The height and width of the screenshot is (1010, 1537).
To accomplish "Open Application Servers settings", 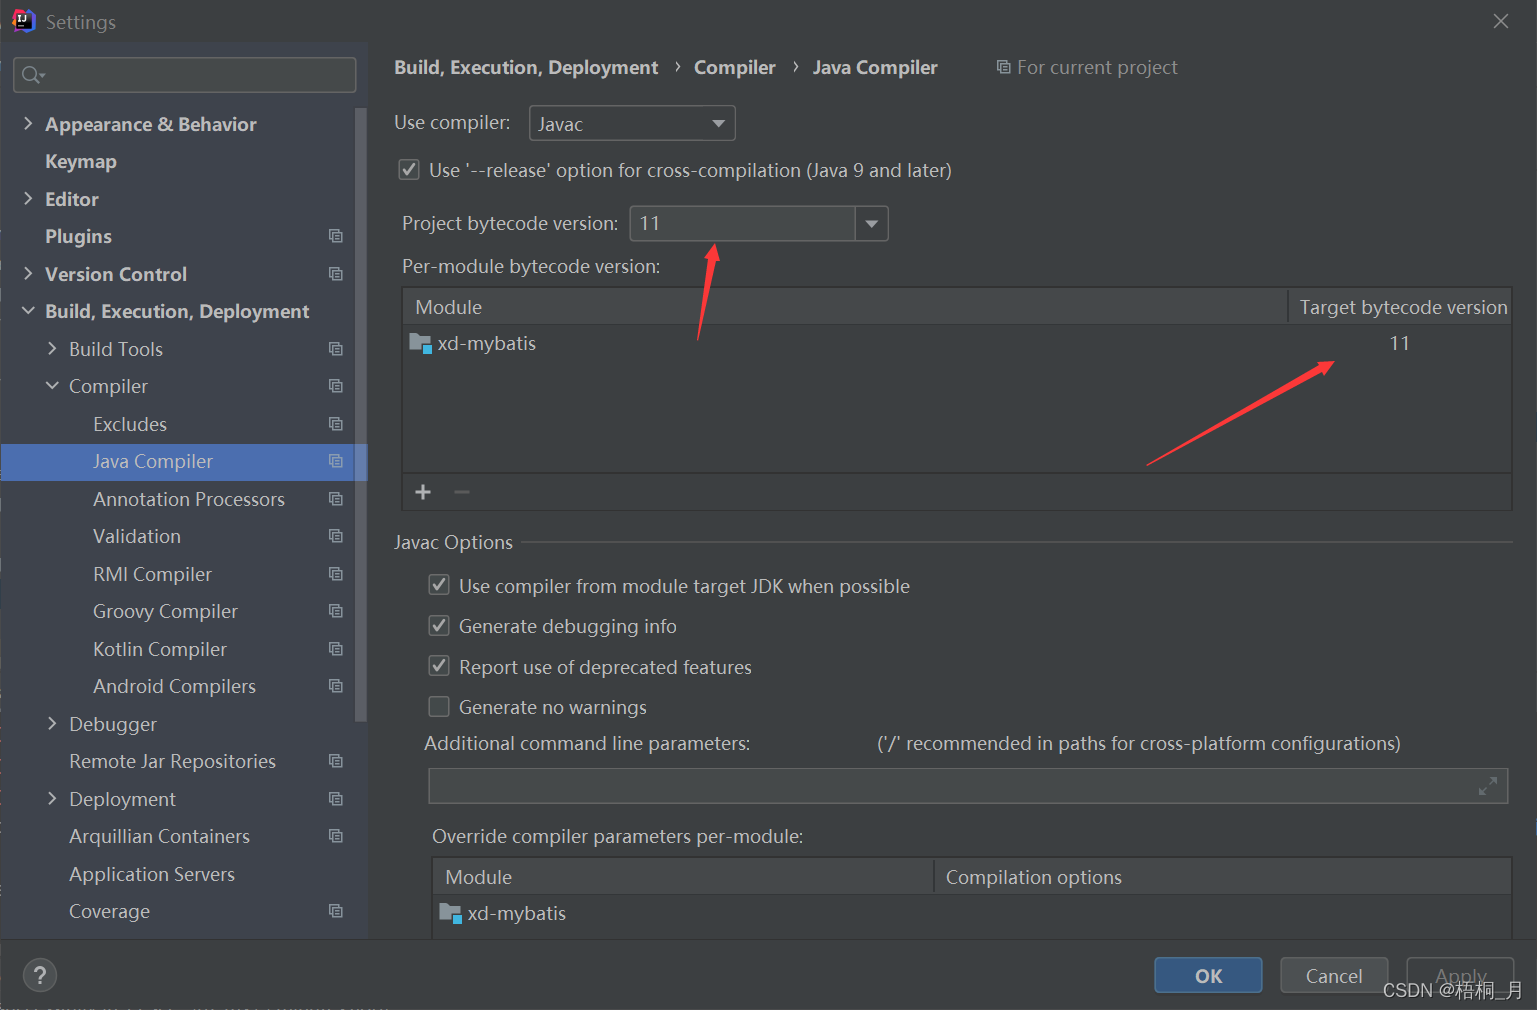I will [152, 874].
